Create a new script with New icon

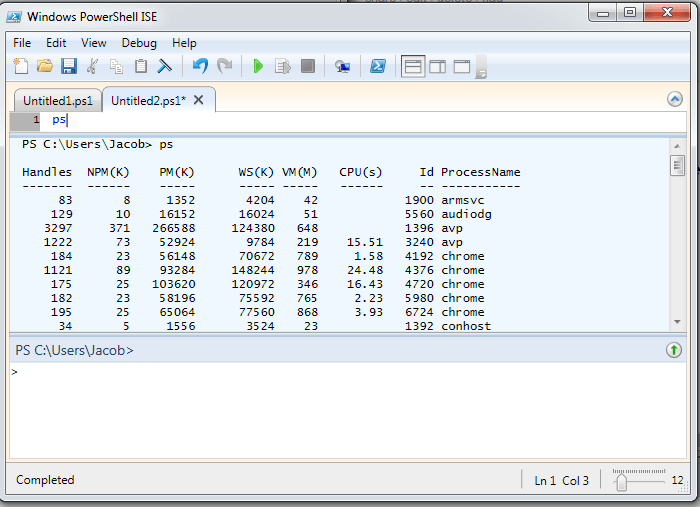21,66
